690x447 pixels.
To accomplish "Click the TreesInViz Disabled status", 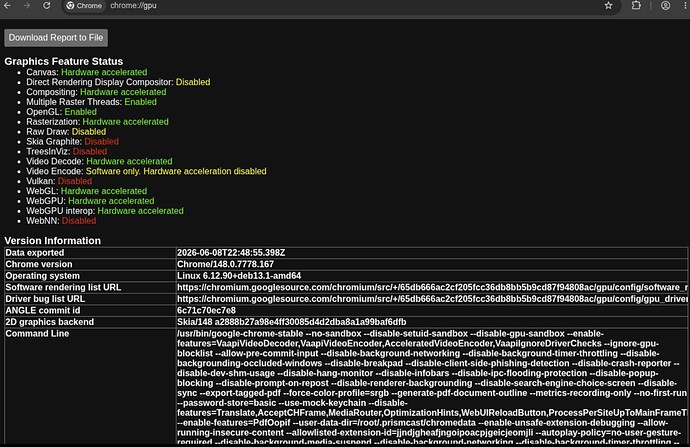I will coord(90,151).
